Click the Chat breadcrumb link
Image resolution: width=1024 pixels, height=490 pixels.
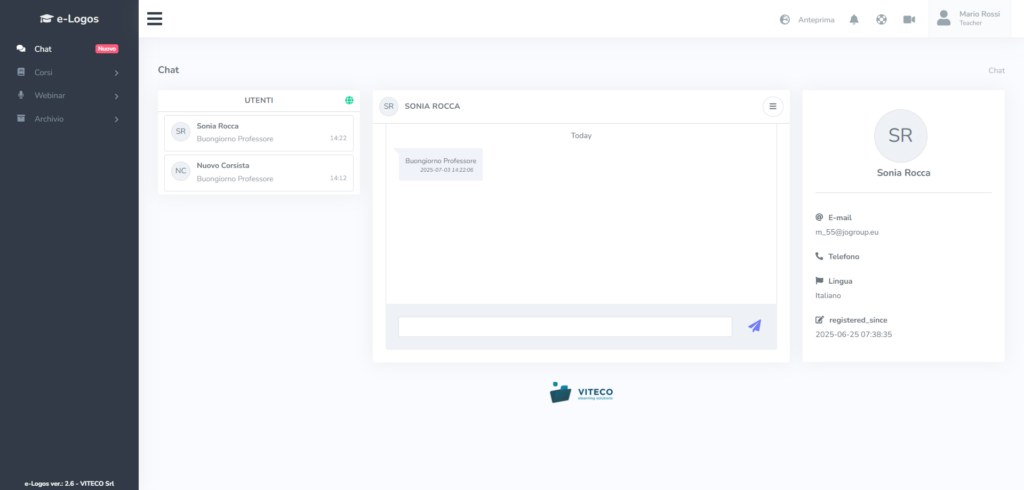coord(996,71)
